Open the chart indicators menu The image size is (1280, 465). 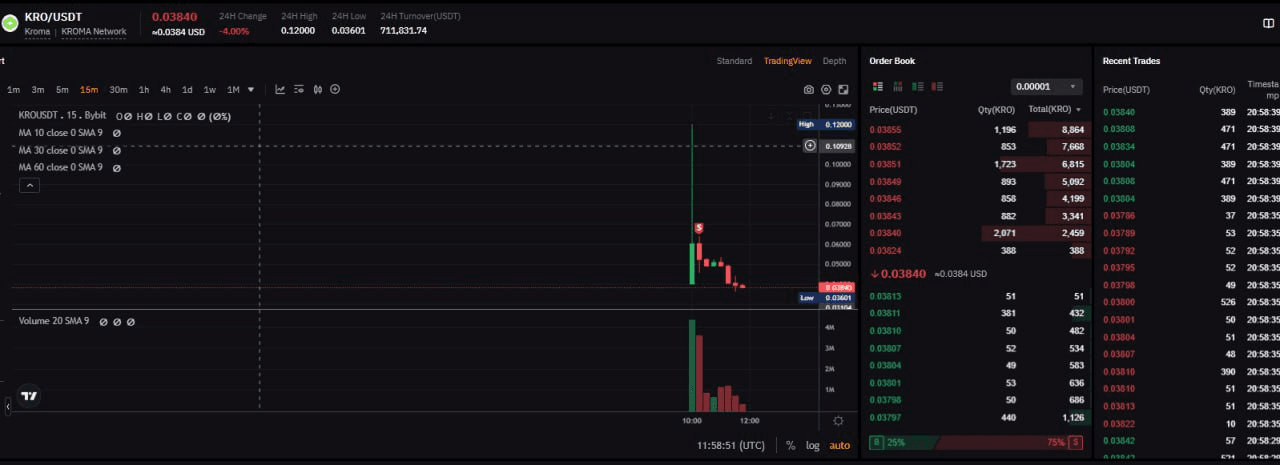click(299, 89)
